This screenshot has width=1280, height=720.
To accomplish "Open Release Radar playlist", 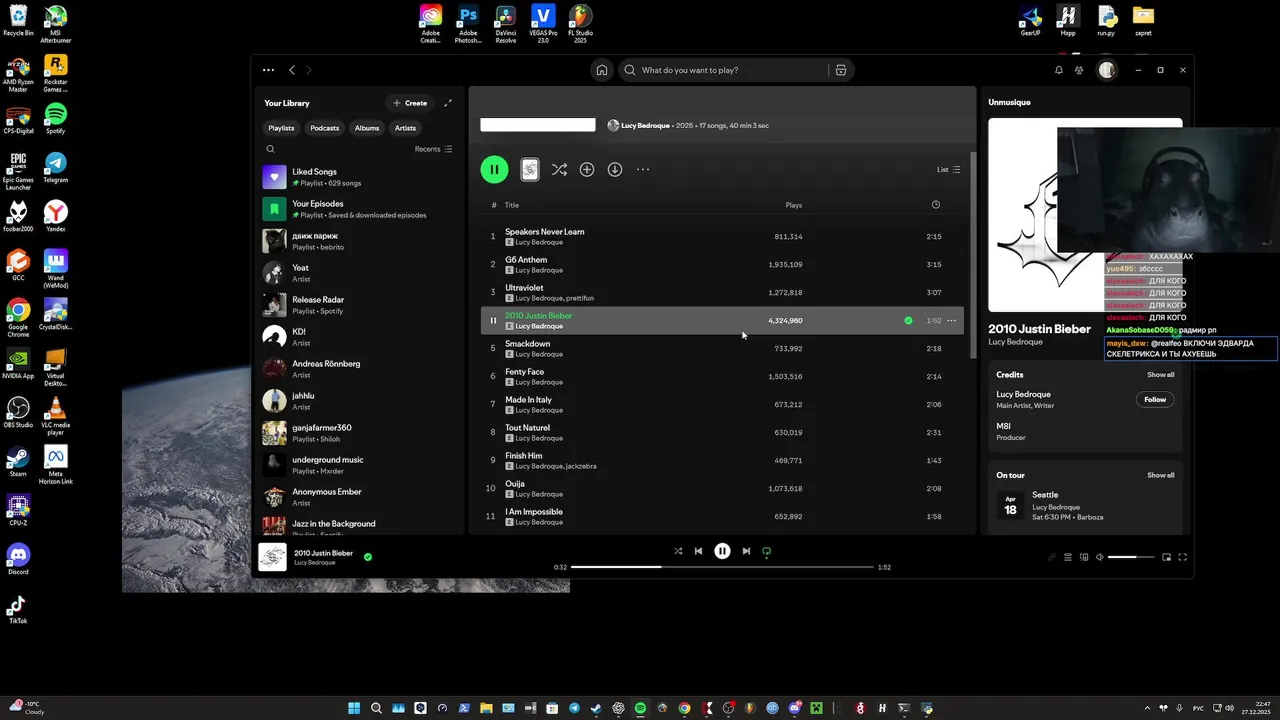I will [x=360, y=305].
